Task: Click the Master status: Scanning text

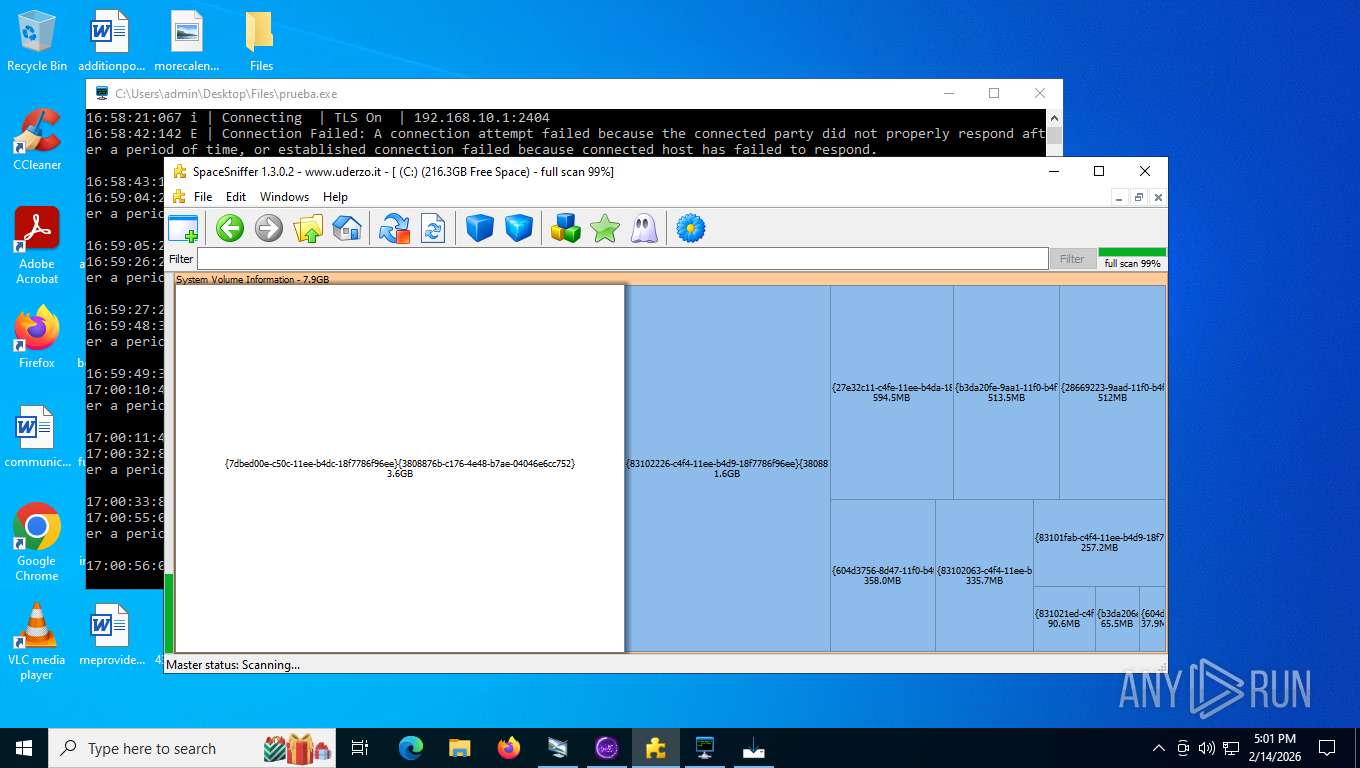Action: [233, 665]
